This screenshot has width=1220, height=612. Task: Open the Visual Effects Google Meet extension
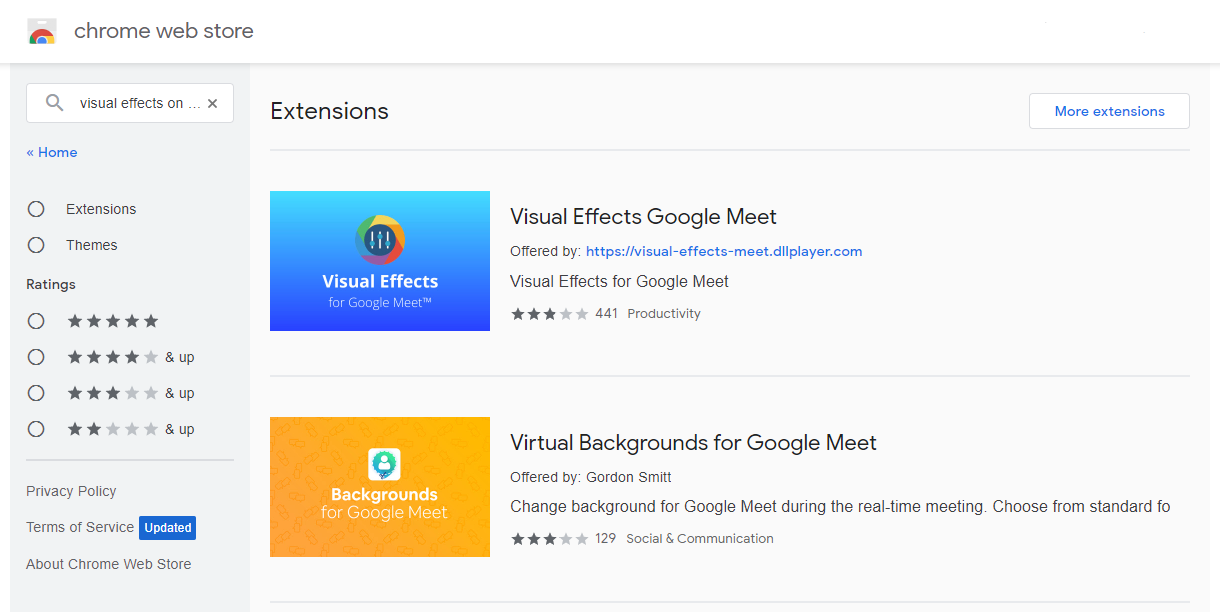pyautogui.click(x=643, y=216)
